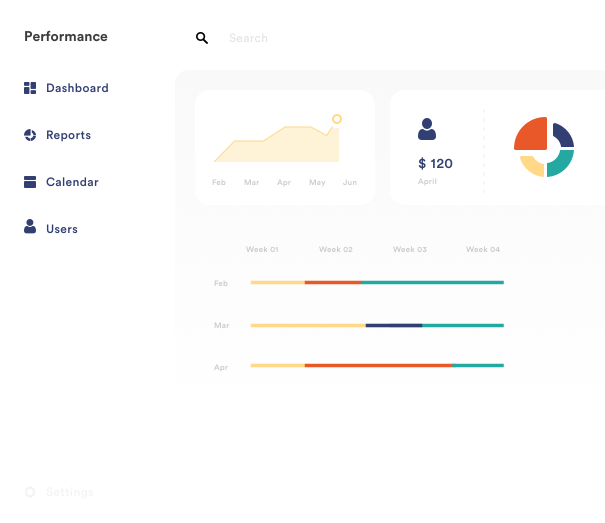
Task: Click the Calendar icon in sidebar
Action: tap(30, 182)
